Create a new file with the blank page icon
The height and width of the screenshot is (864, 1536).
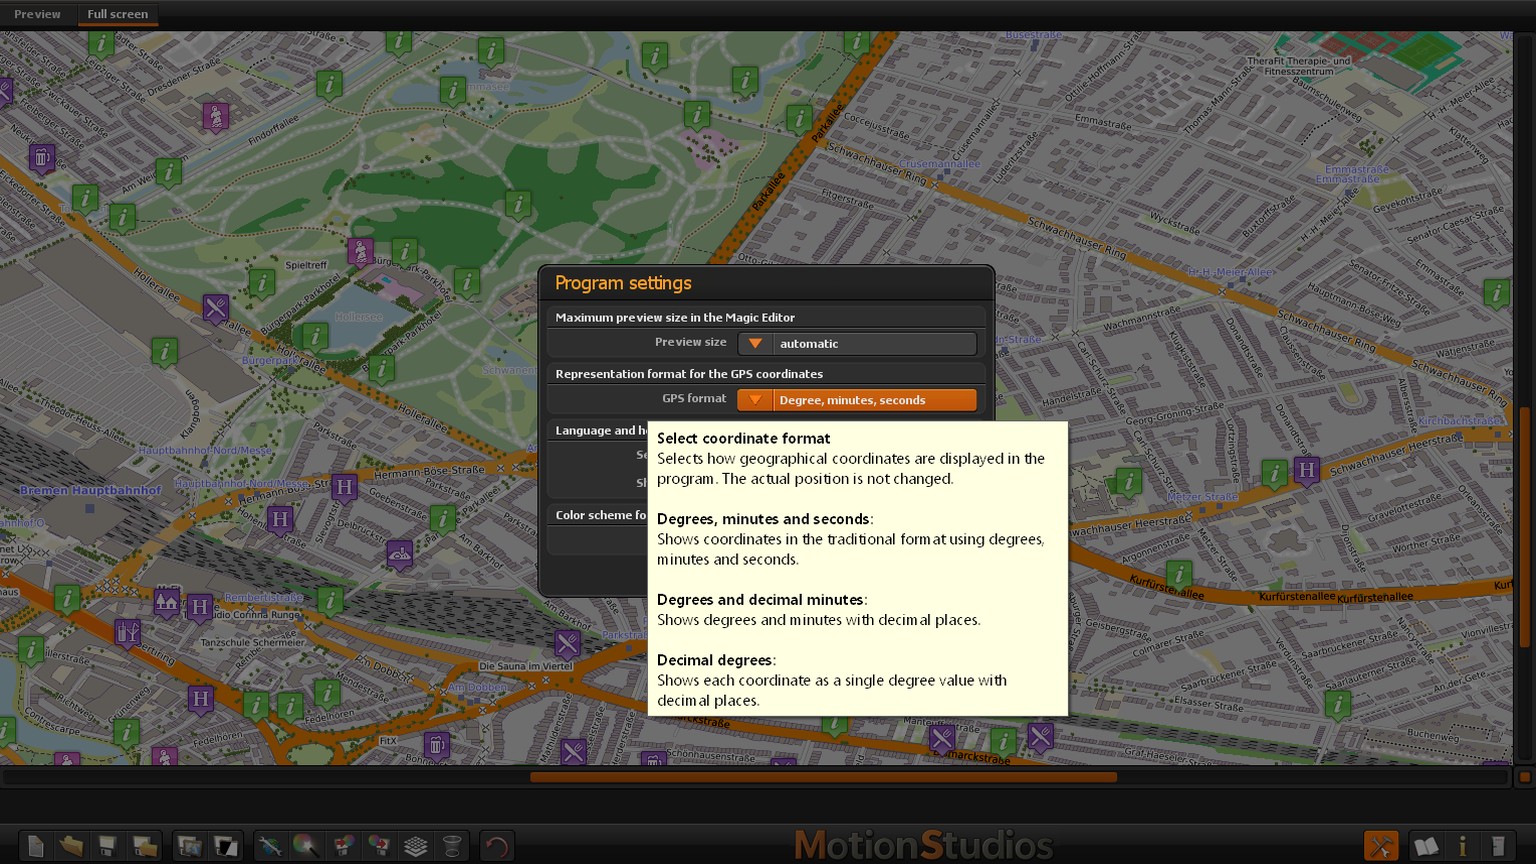coord(35,846)
